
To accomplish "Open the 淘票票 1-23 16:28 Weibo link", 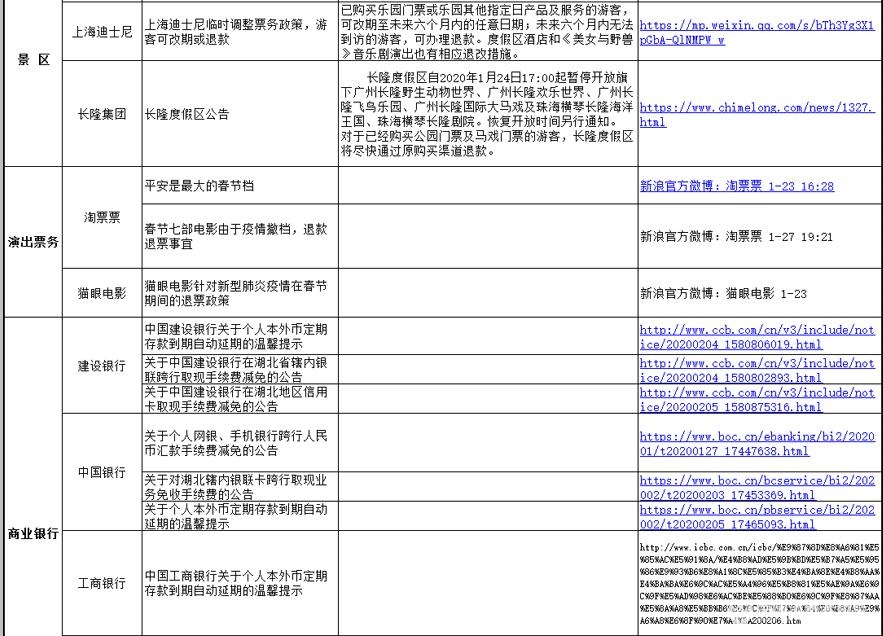I will [x=736, y=187].
